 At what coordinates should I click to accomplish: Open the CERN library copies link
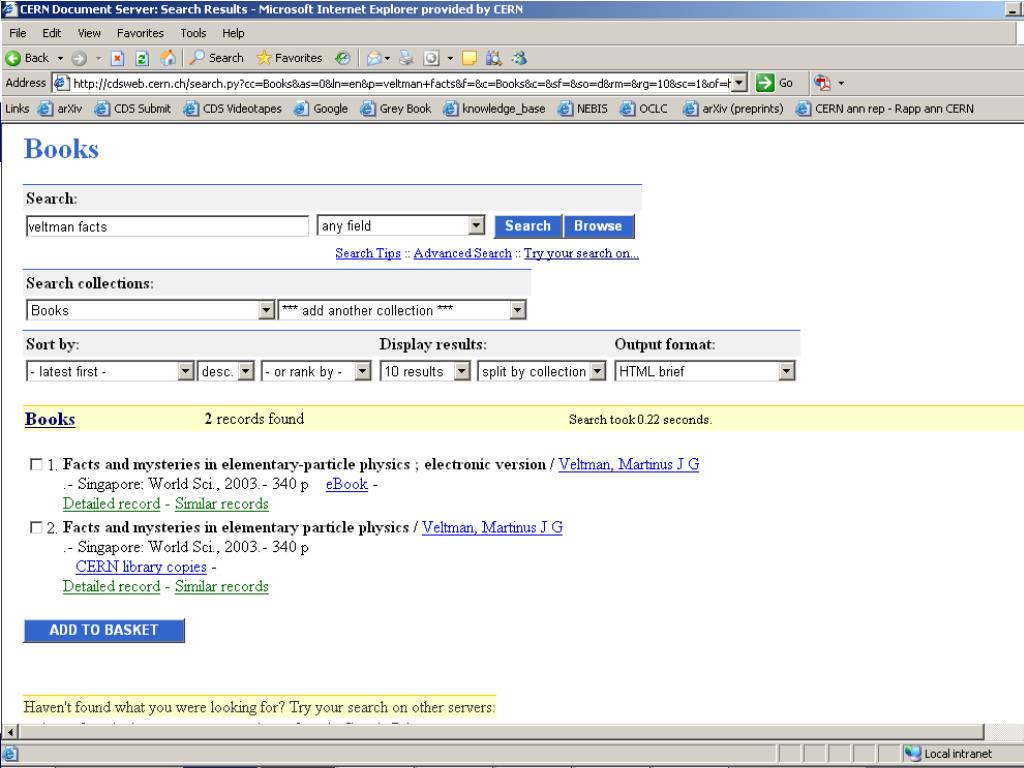[141, 567]
